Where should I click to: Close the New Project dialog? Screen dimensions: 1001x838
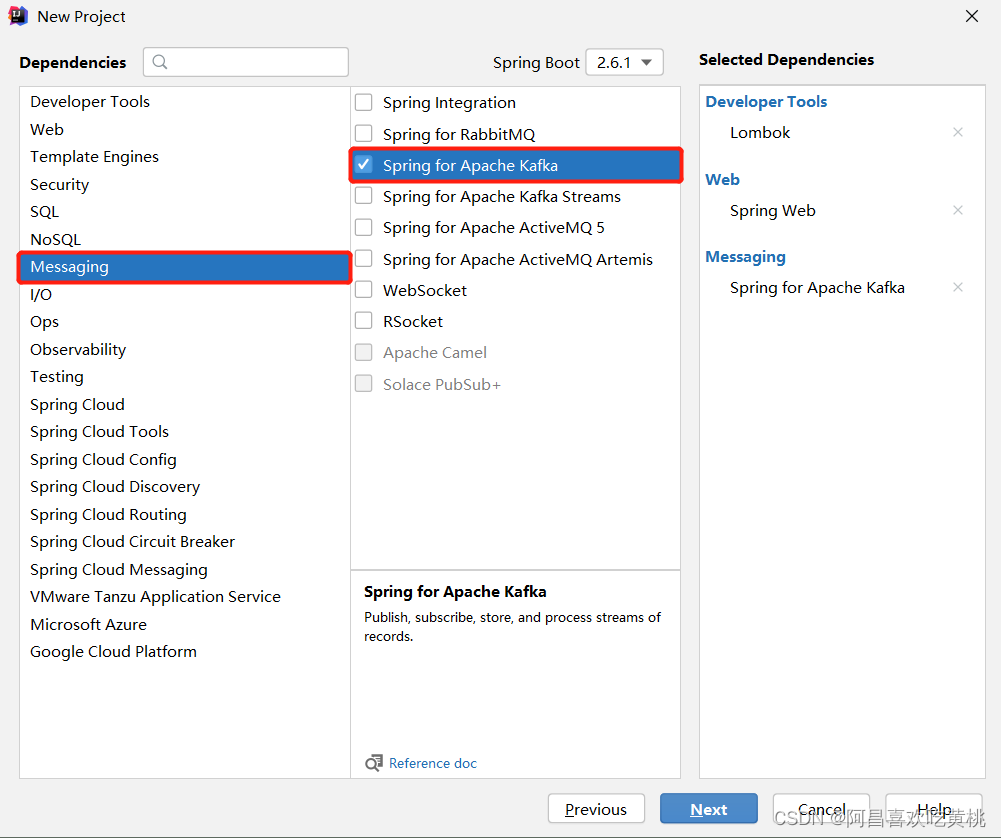(972, 16)
